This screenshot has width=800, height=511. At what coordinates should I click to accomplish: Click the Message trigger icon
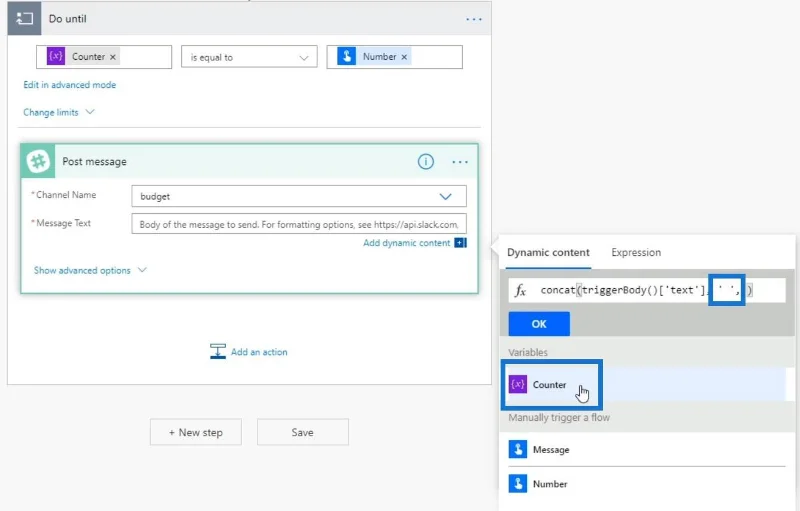[518, 449]
